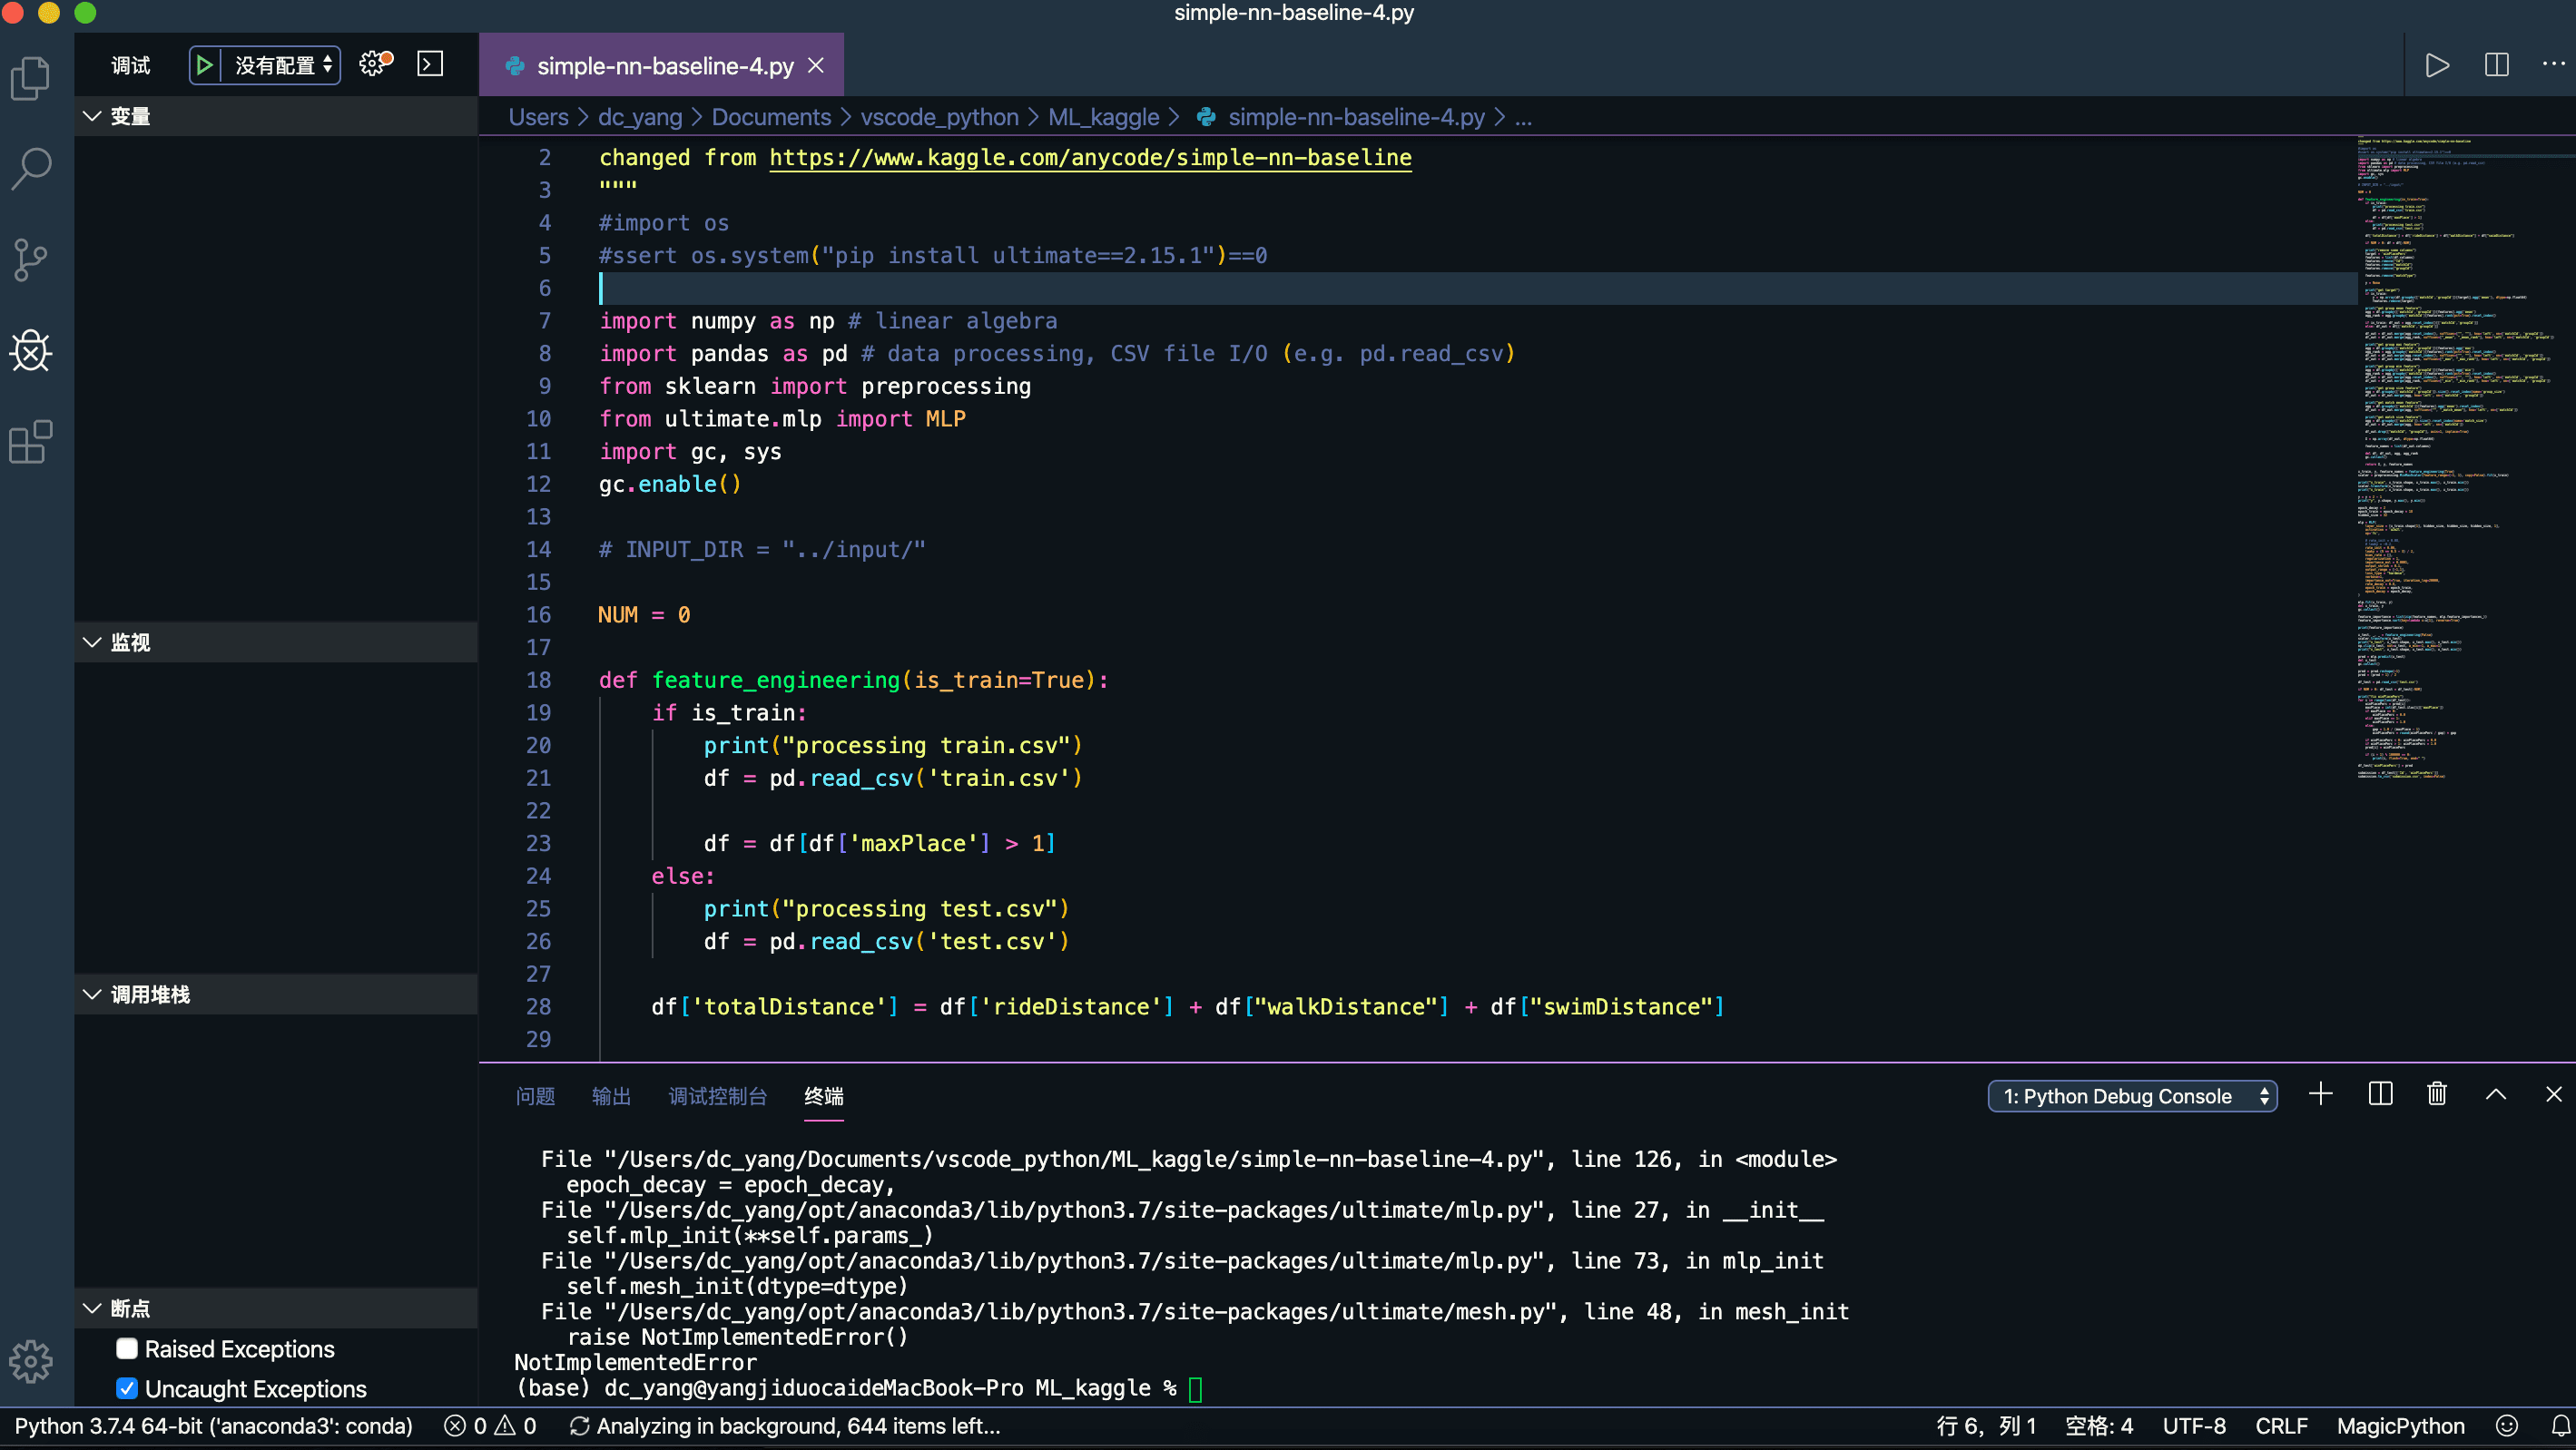This screenshot has height=1450, width=2576.
Task: Uncheck the Uncaught Exceptions breakpoint
Action: click(127, 1389)
